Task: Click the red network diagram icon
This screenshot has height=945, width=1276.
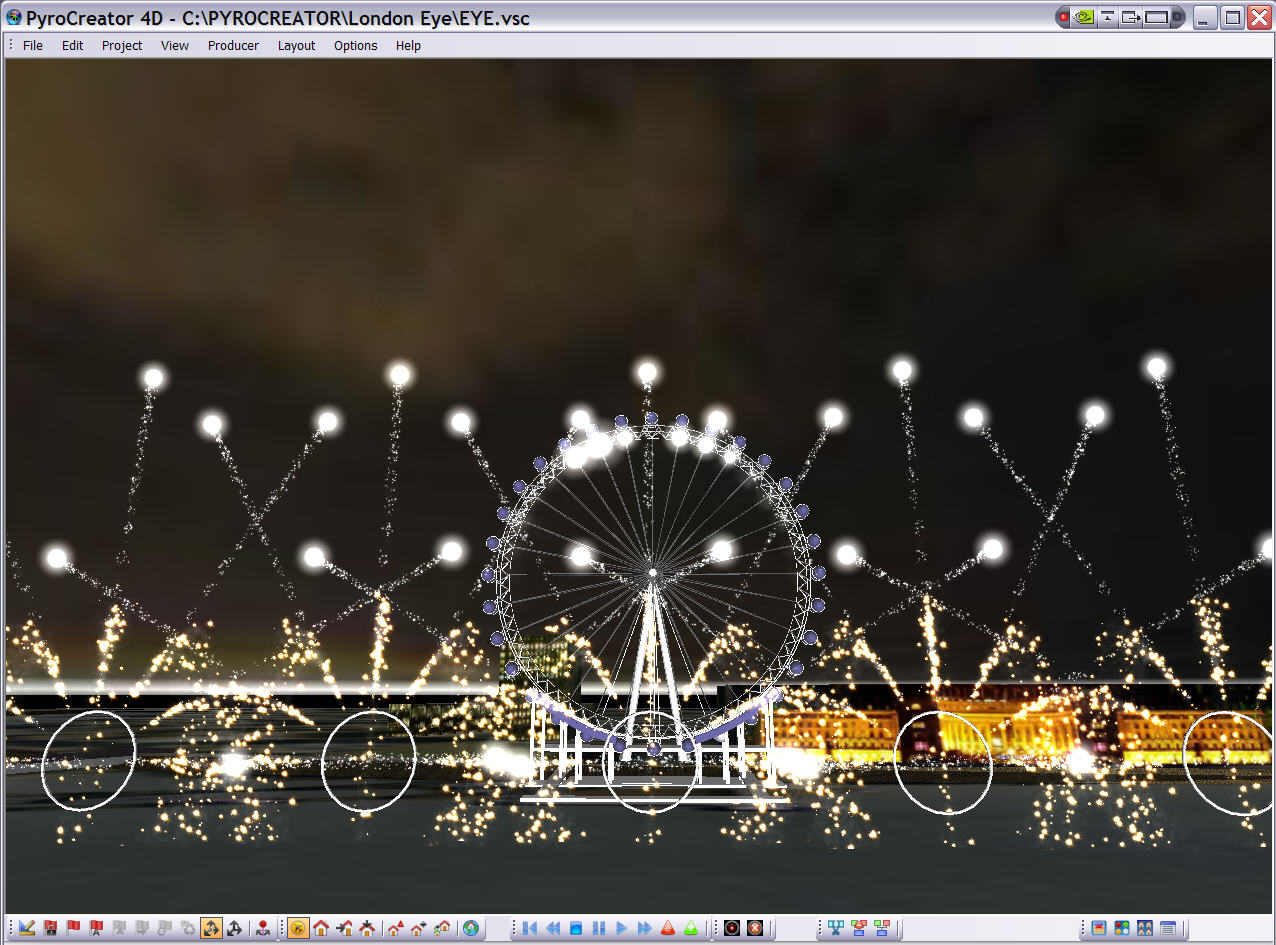Action: 859,928
